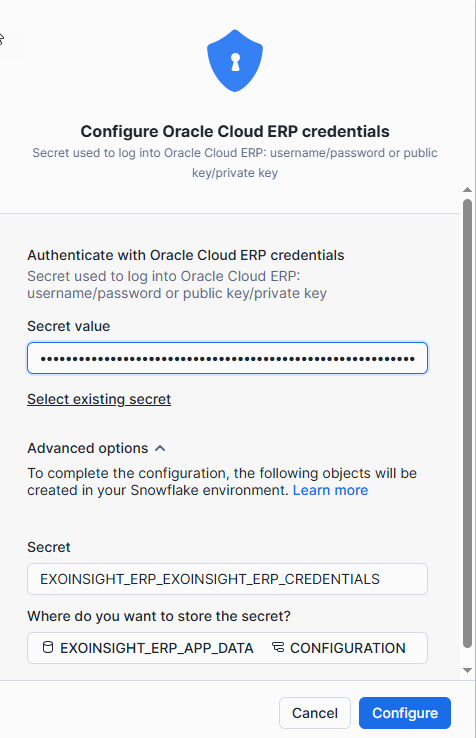This screenshot has height=738, width=476.
Task: Select the CONFIGURATION schema text
Action: point(347,648)
